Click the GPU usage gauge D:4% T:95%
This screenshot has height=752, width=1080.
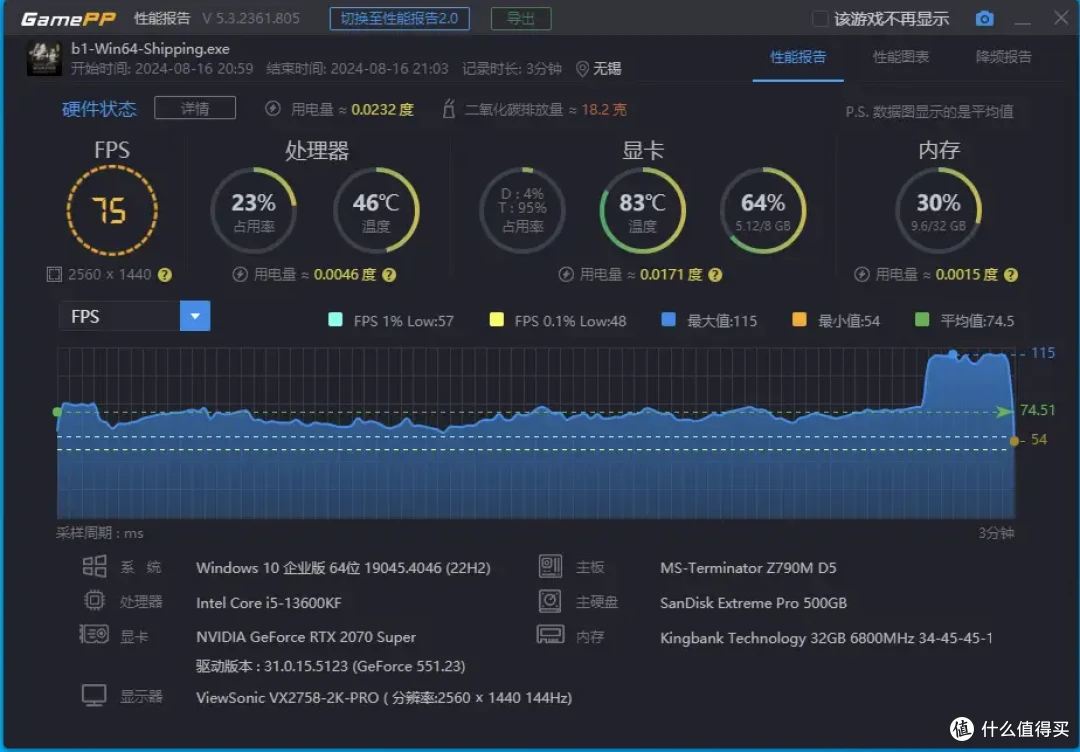click(x=522, y=211)
